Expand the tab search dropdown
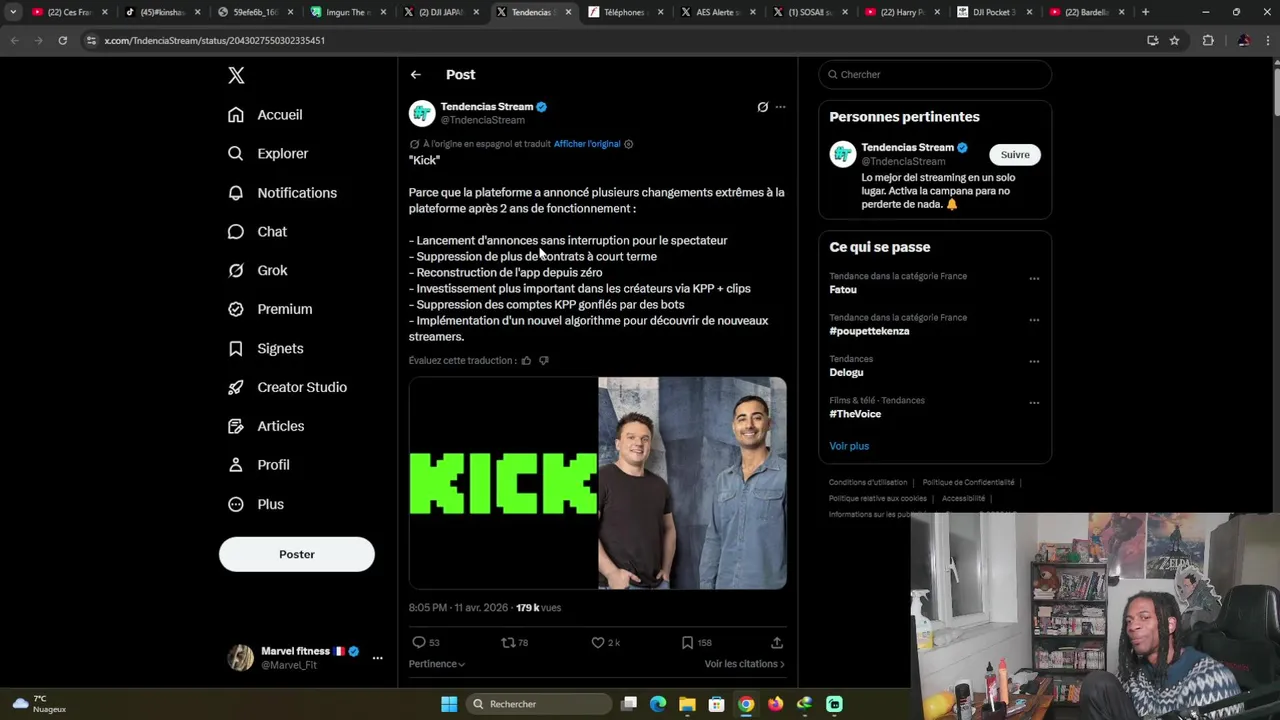1280x720 pixels. click(13, 12)
